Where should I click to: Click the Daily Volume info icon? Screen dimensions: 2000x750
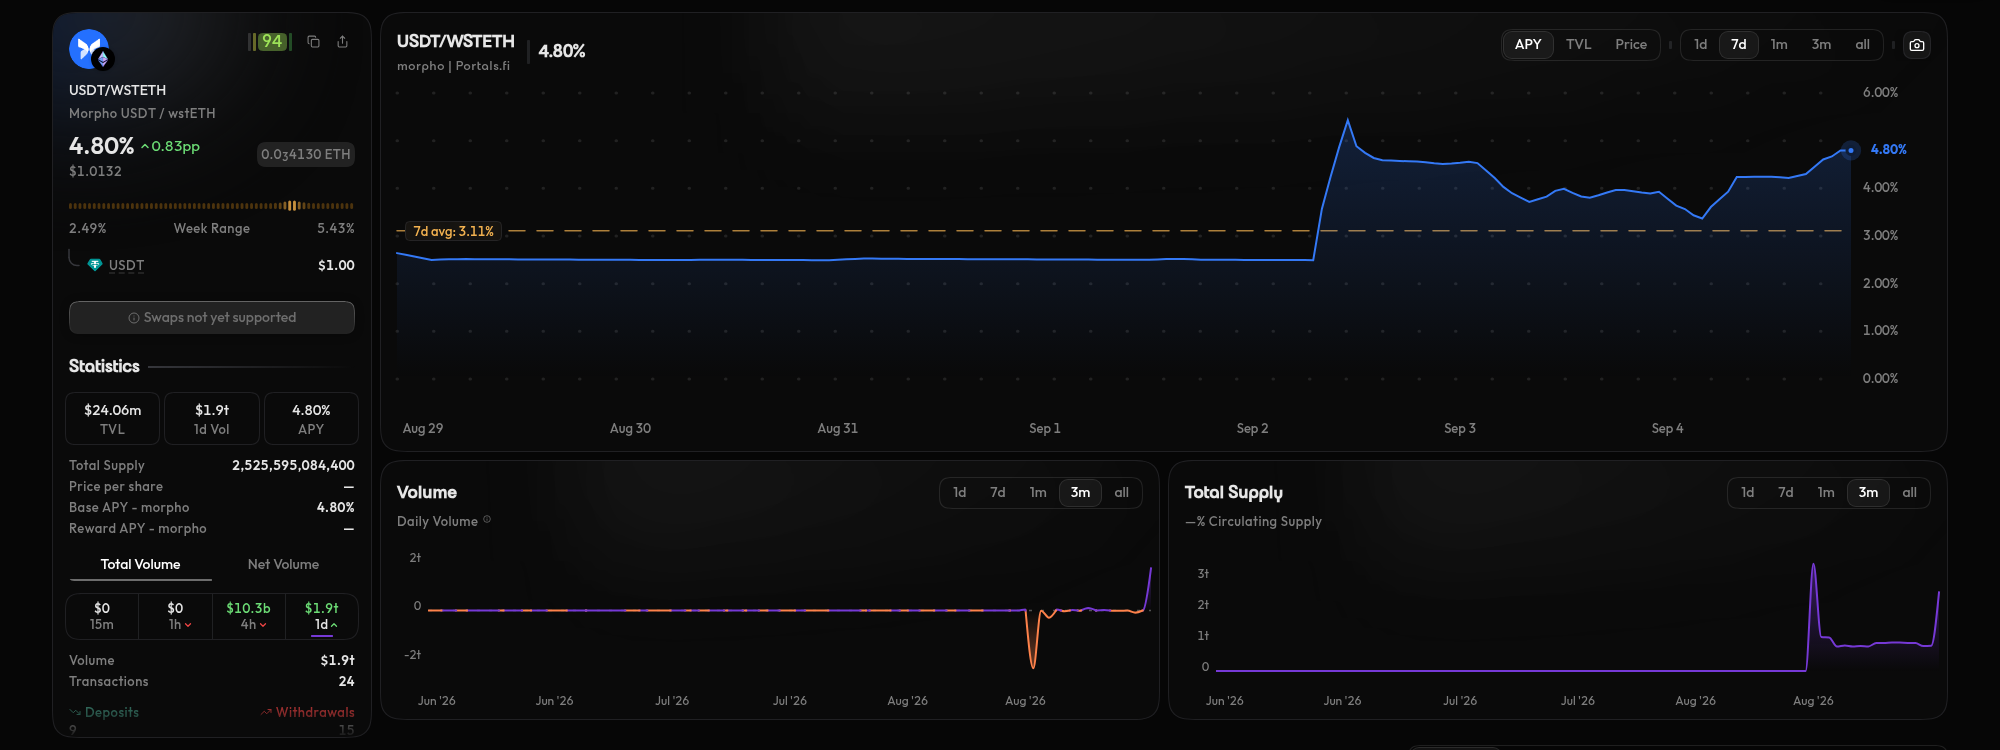(487, 520)
